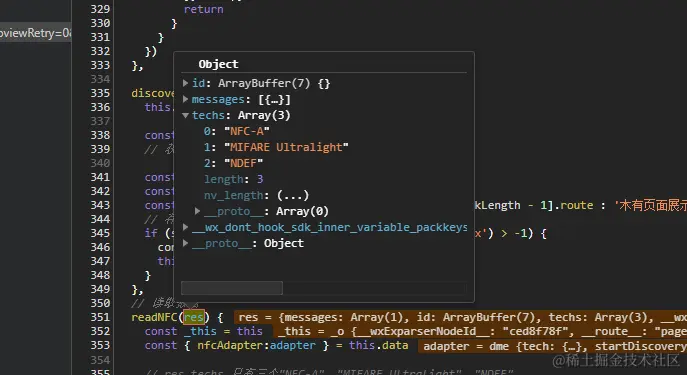
Task: Collapse the techs: Array(3) property
Action: pos(186,116)
